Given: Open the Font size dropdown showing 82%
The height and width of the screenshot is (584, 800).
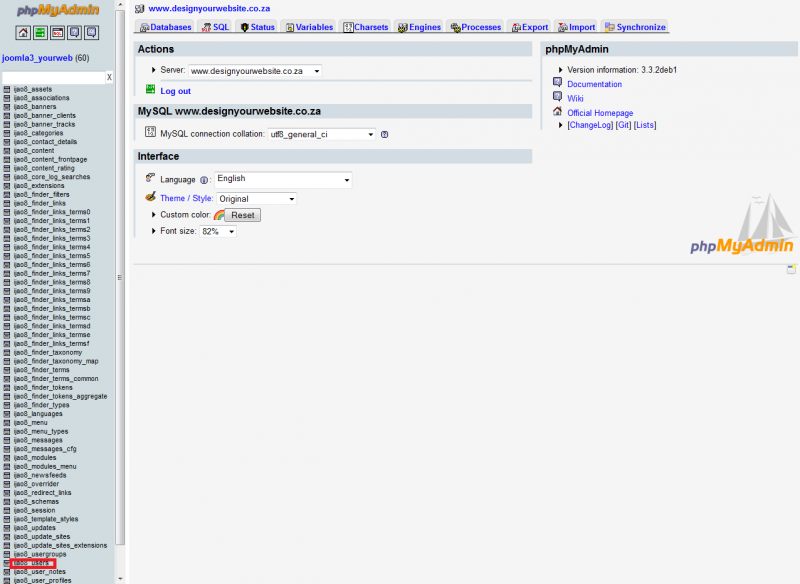Looking at the screenshot, I should pyautogui.click(x=218, y=231).
